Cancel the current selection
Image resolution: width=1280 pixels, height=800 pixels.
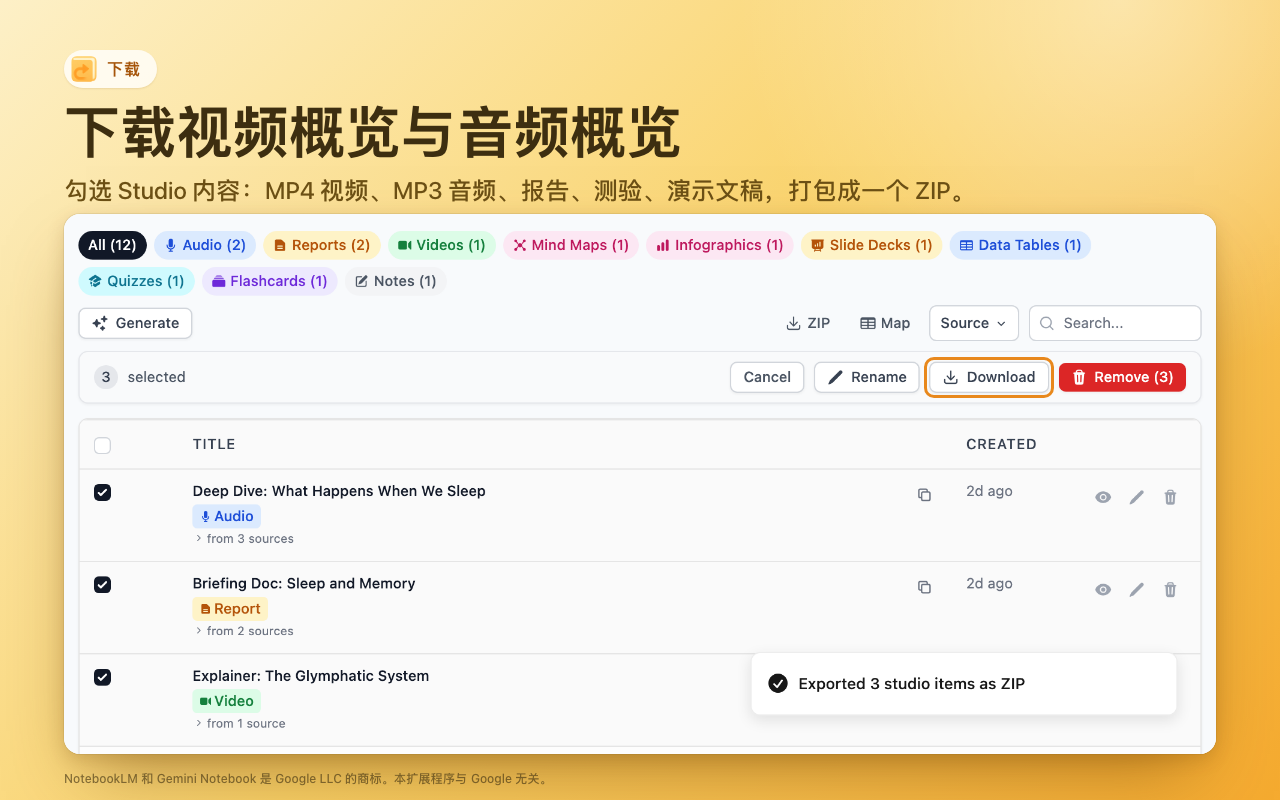coord(767,377)
